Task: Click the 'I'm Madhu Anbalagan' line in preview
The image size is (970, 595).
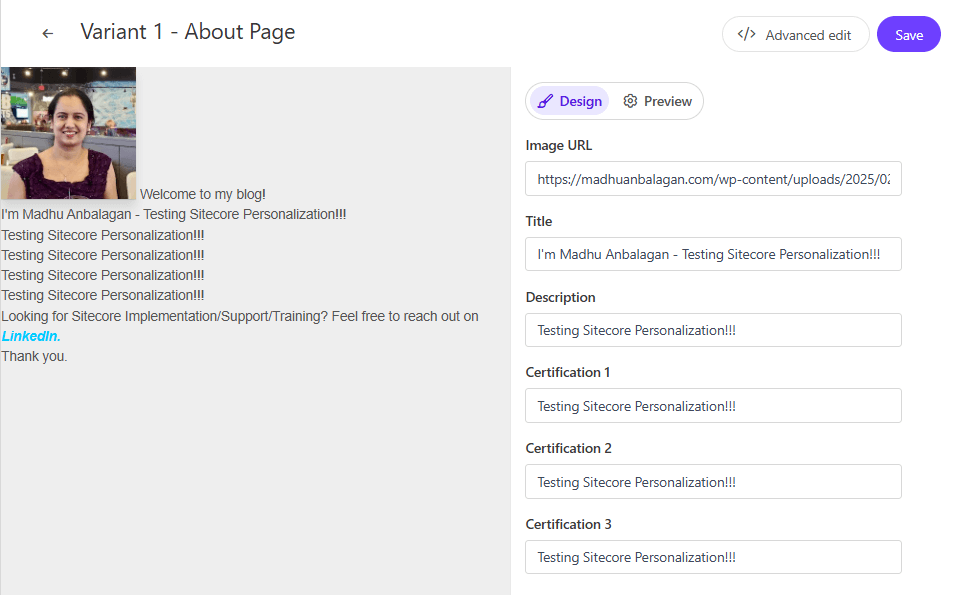Action: click(174, 214)
